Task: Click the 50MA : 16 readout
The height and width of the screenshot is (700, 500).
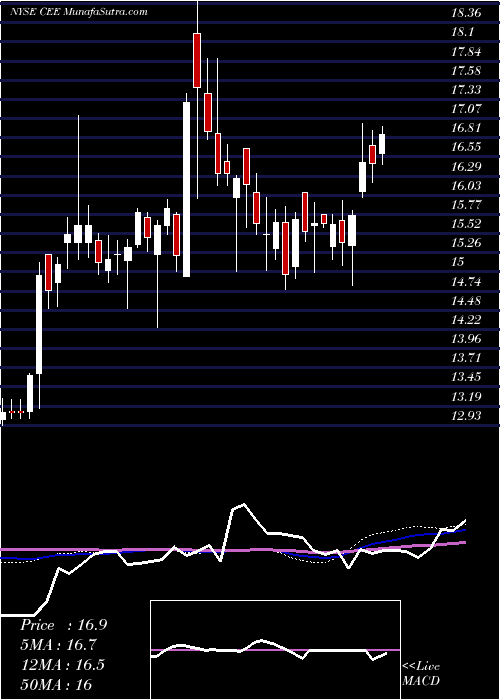Action: pos(56,684)
